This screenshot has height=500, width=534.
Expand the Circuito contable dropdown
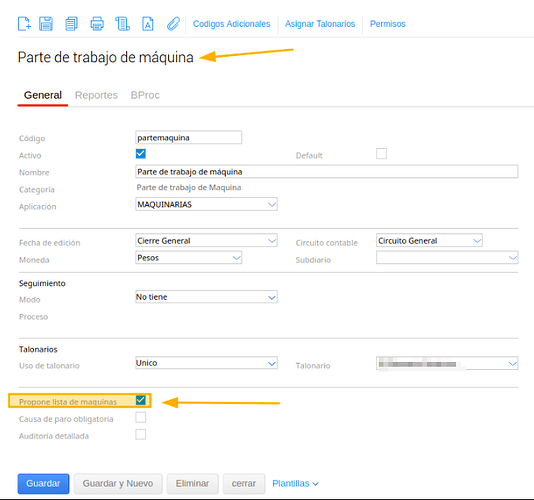click(429, 240)
